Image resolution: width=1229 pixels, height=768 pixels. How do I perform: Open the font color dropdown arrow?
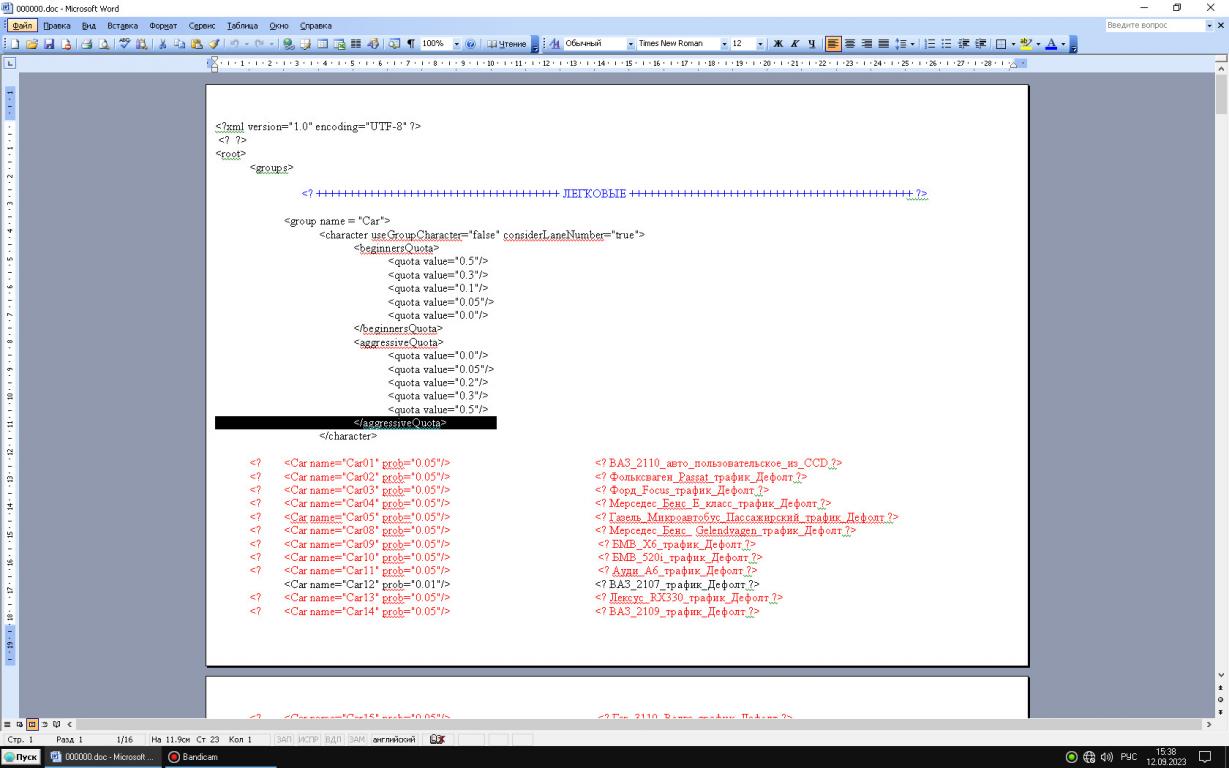coord(1062,44)
